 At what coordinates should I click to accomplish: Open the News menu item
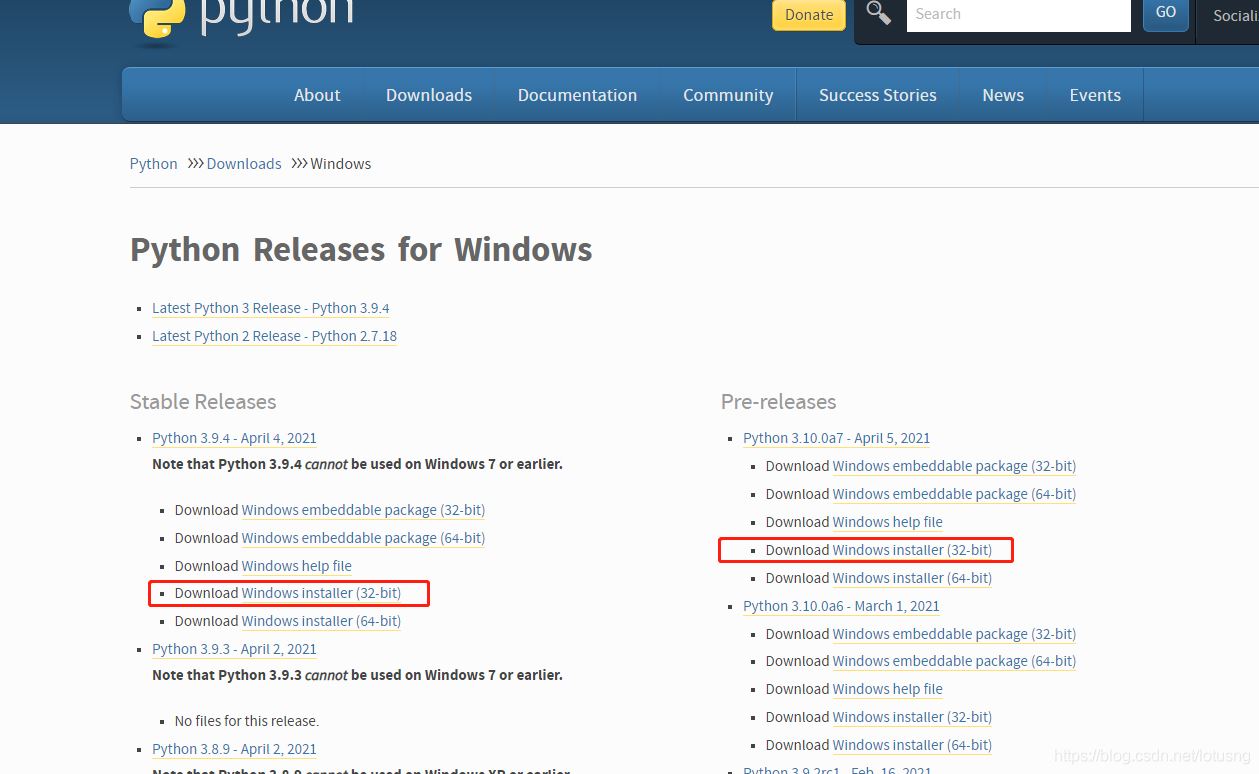click(1003, 95)
